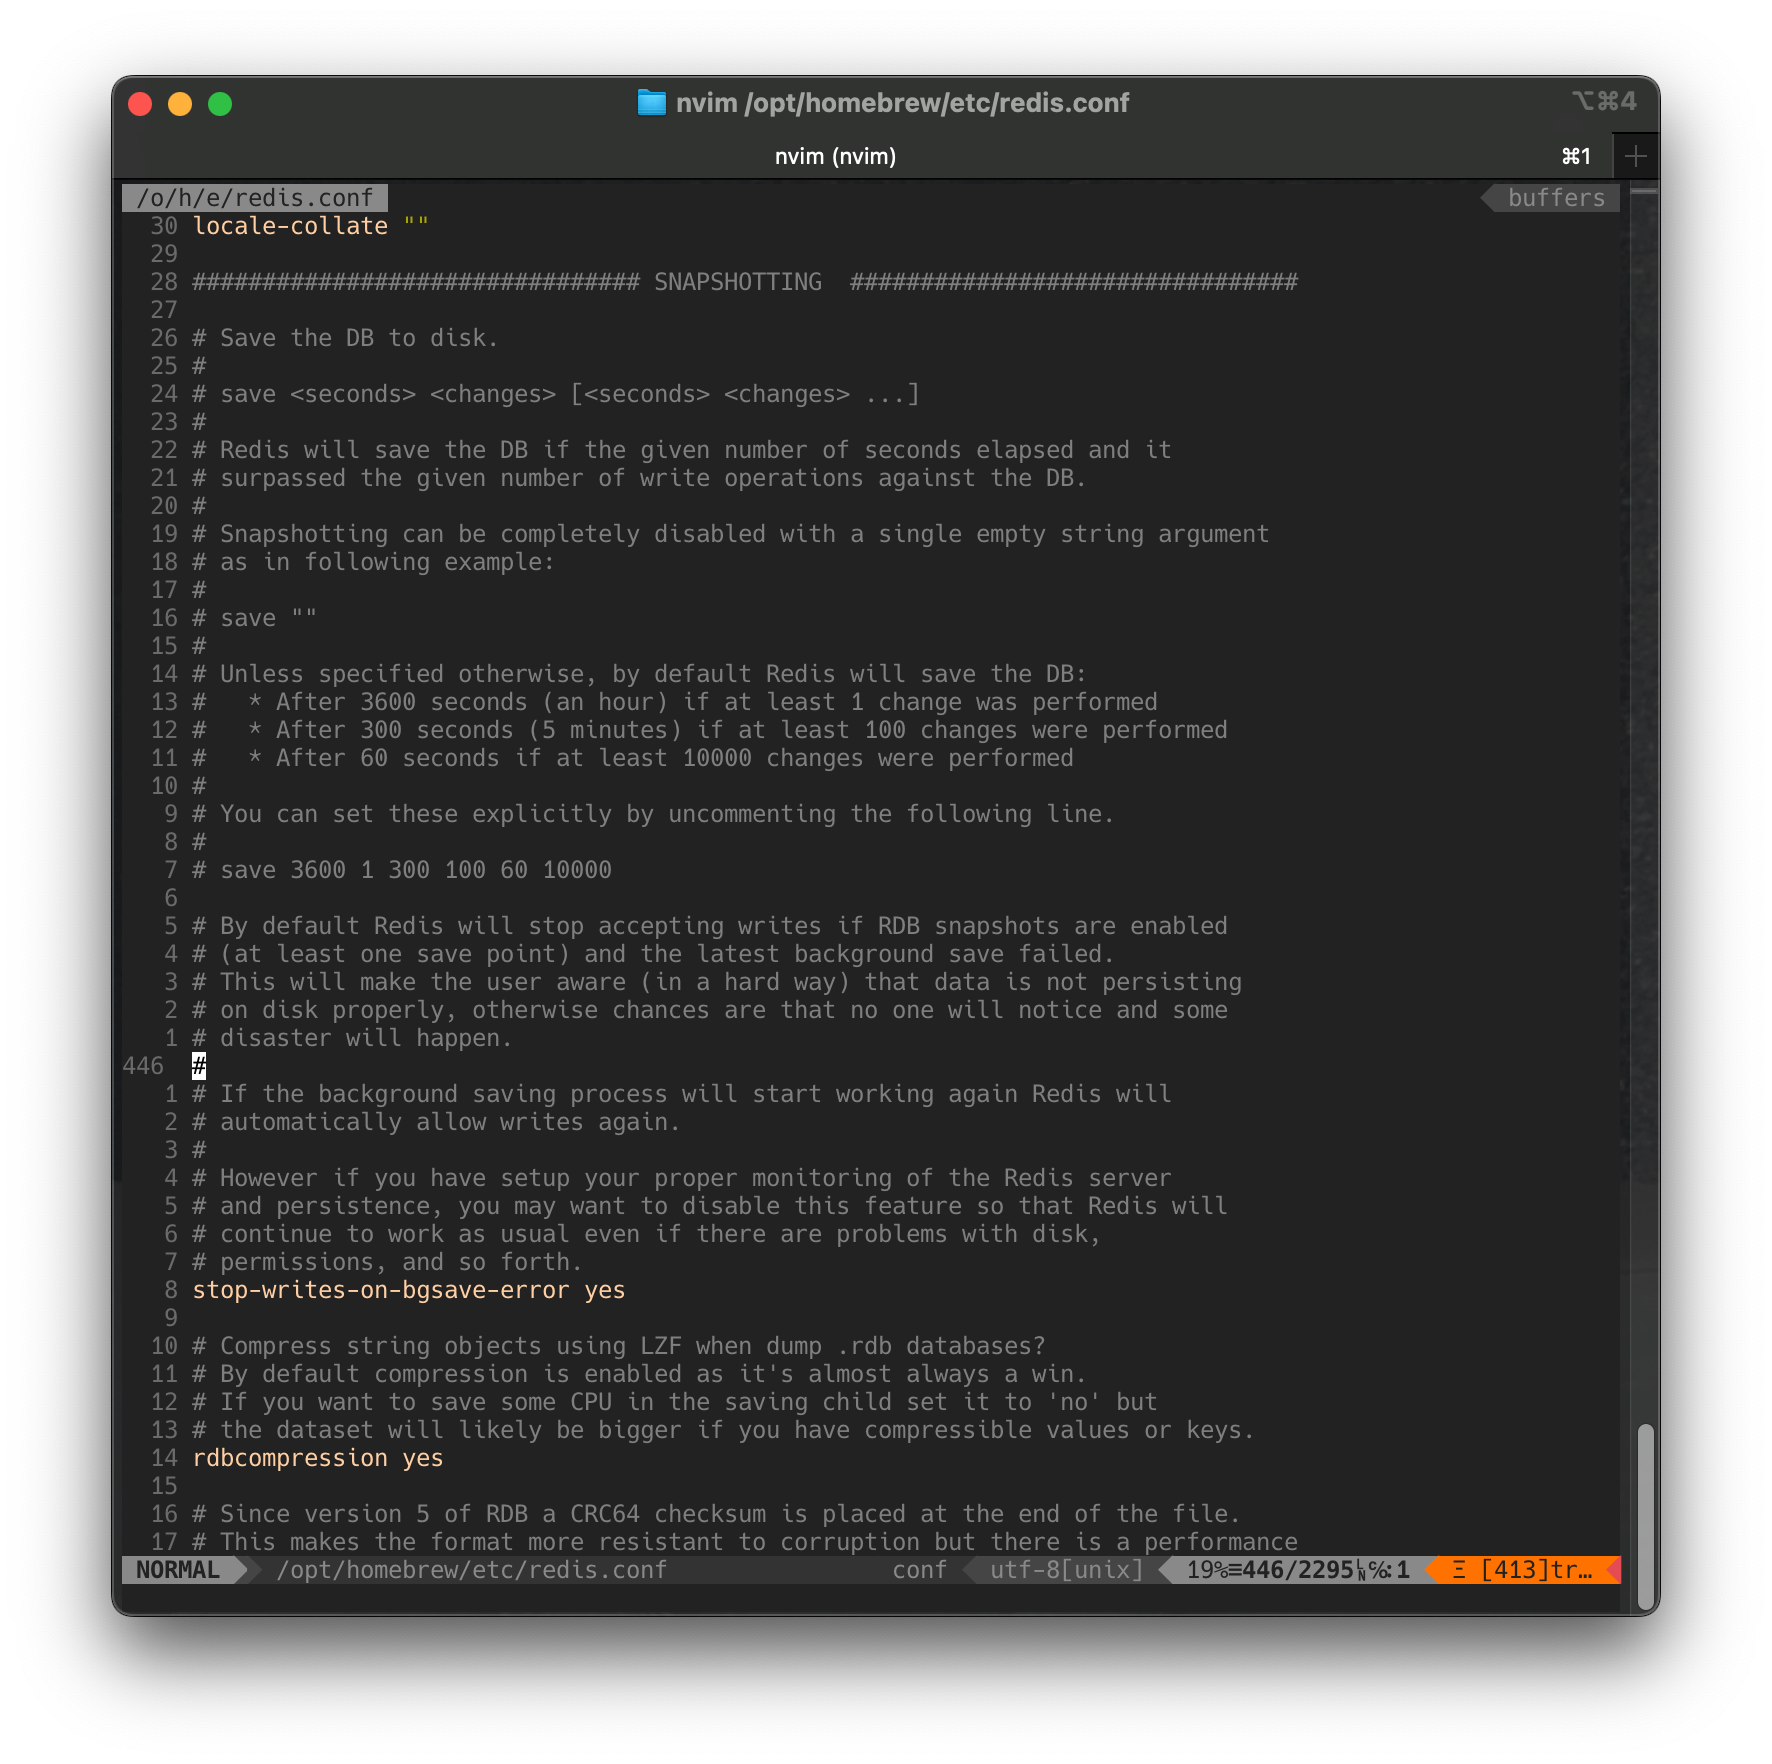Click the orange [413]tr… warning segment
The width and height of the screenshot is (1772, 1764).
click(1522, 1570)
